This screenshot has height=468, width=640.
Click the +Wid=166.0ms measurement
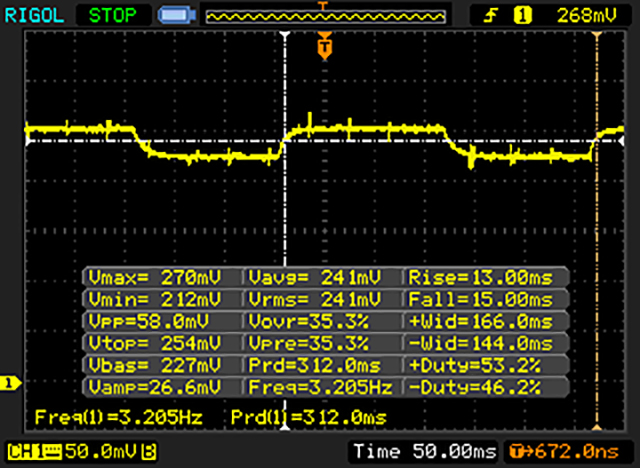pyautogui.click(x=481, y=322)
